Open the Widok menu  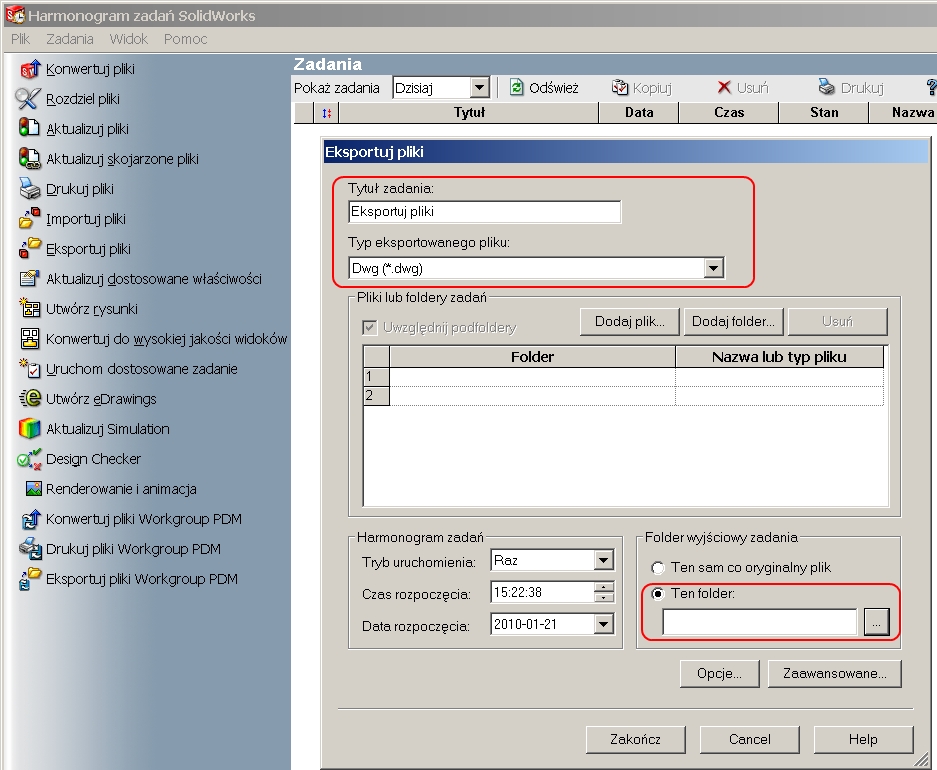click(128, 39)
